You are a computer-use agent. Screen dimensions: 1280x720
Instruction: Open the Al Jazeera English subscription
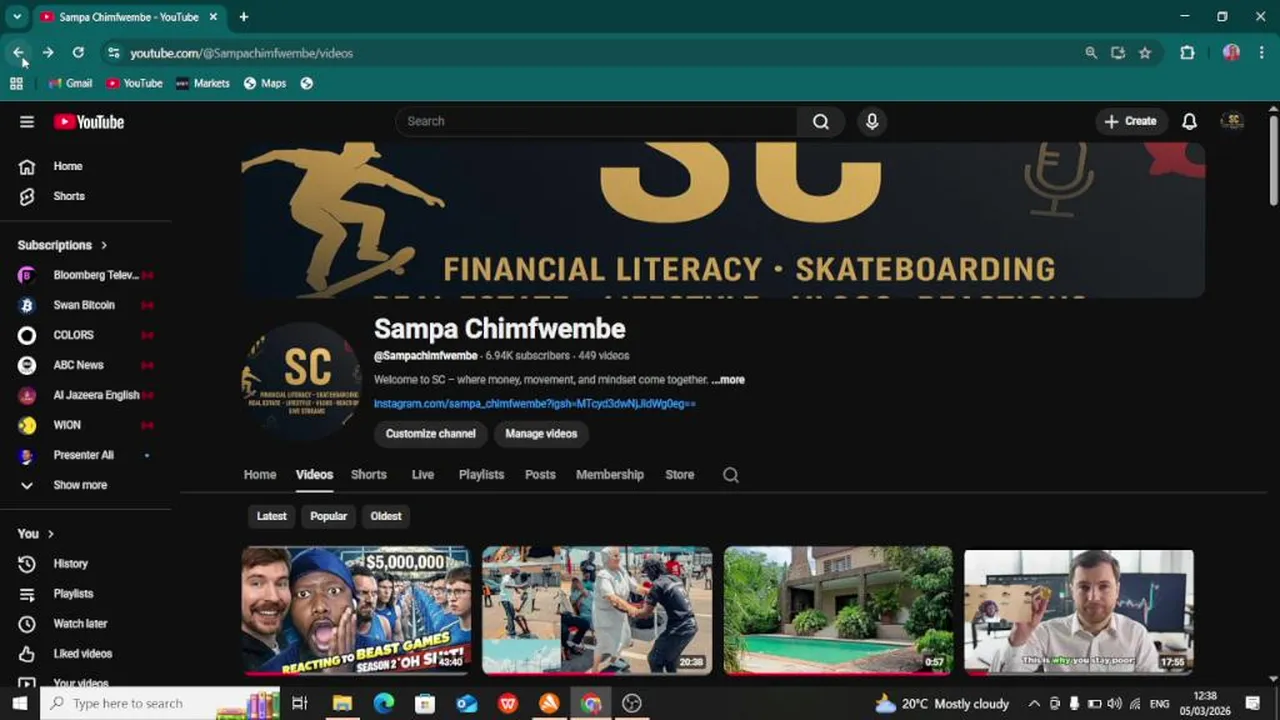[85, 395]
